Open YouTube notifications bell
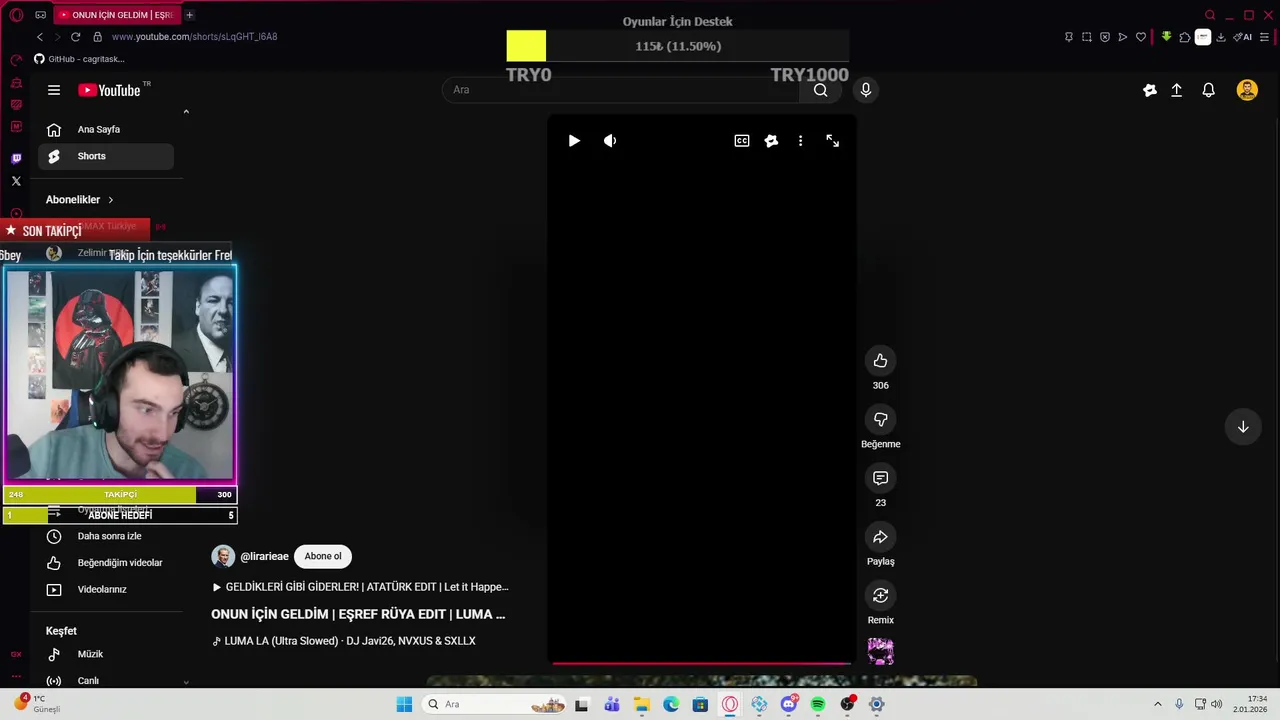This screenshot has width=1280, height=720. tap(1208, 90)
